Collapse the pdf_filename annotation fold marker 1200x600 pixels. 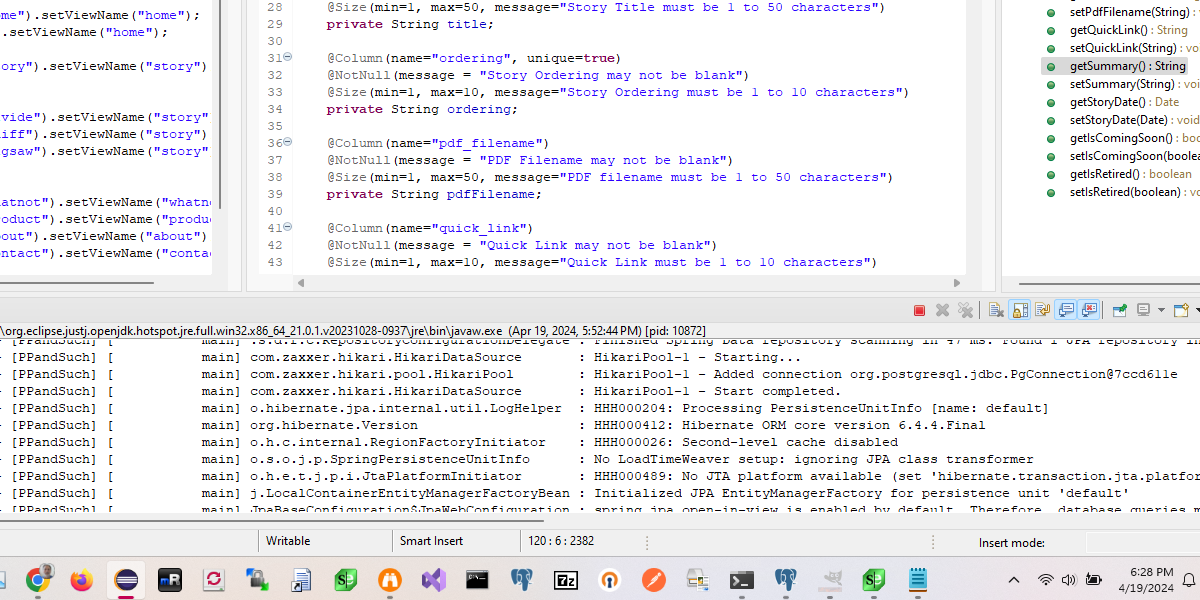click(x=288, y=143)
